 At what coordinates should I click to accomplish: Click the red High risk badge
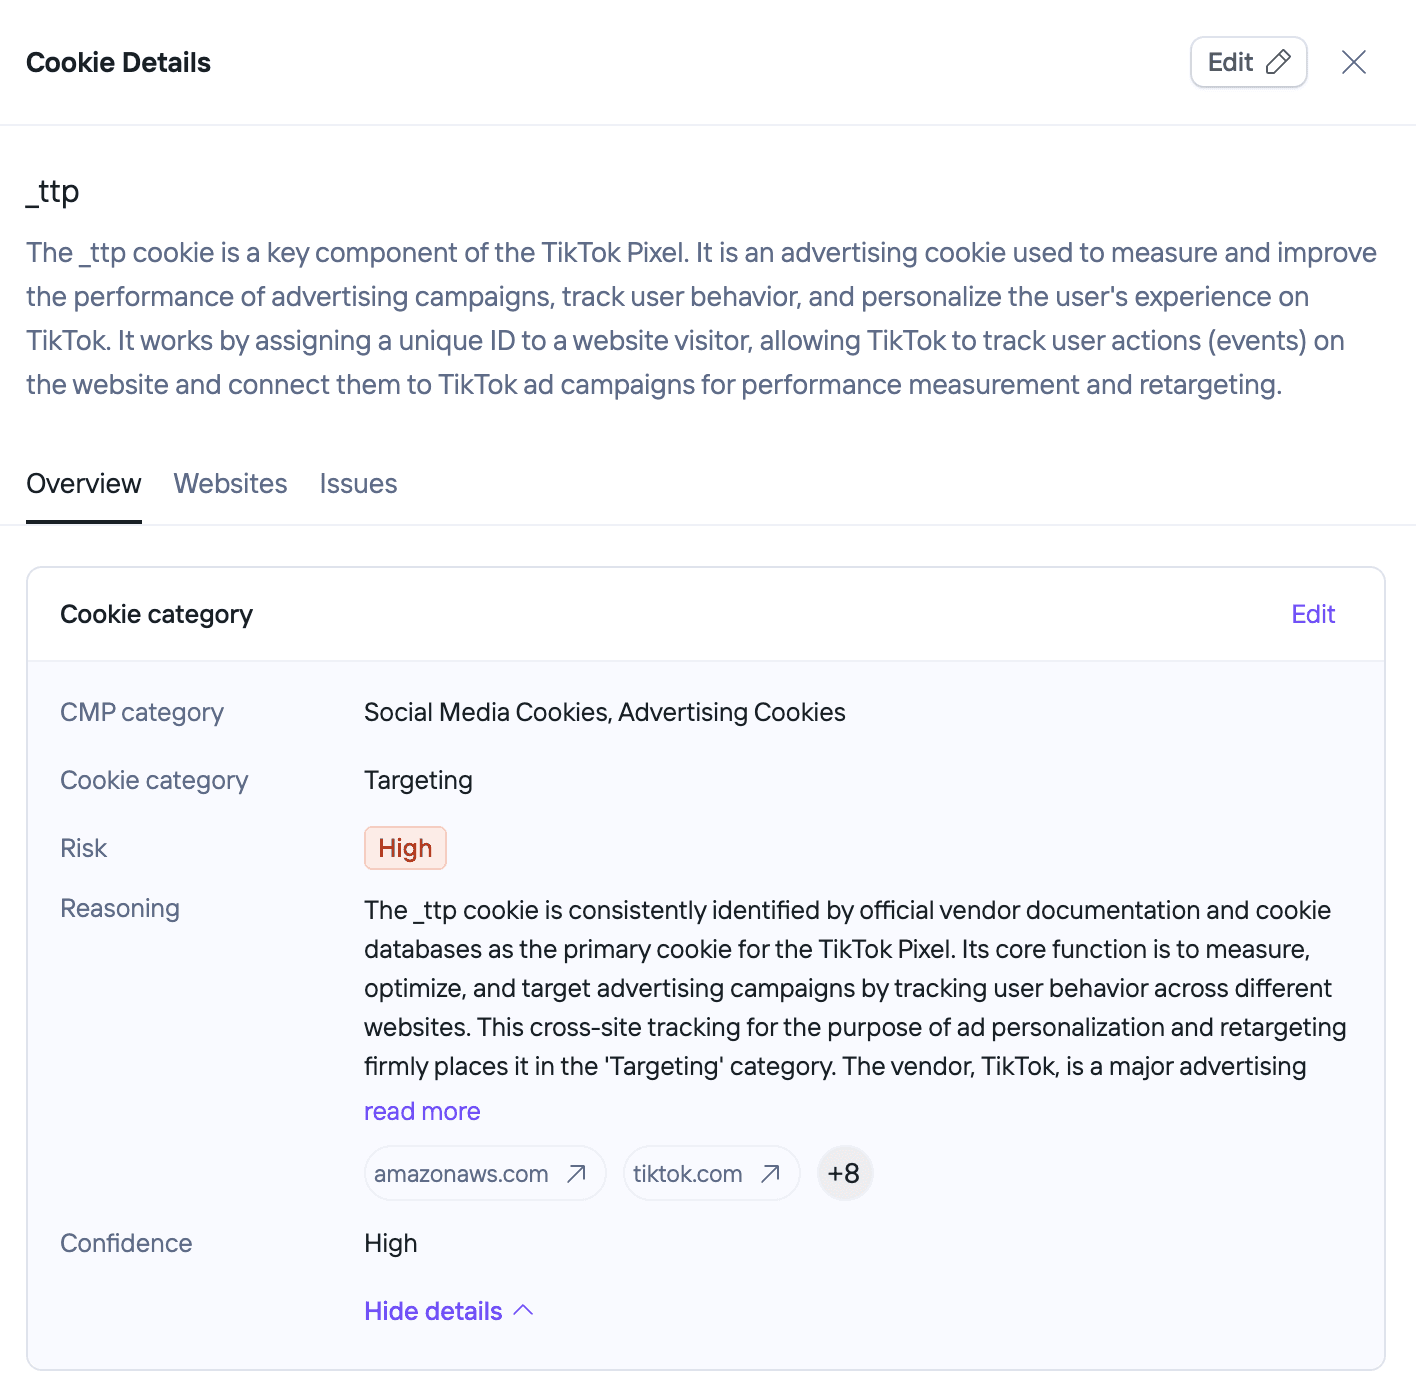point(405,848)
